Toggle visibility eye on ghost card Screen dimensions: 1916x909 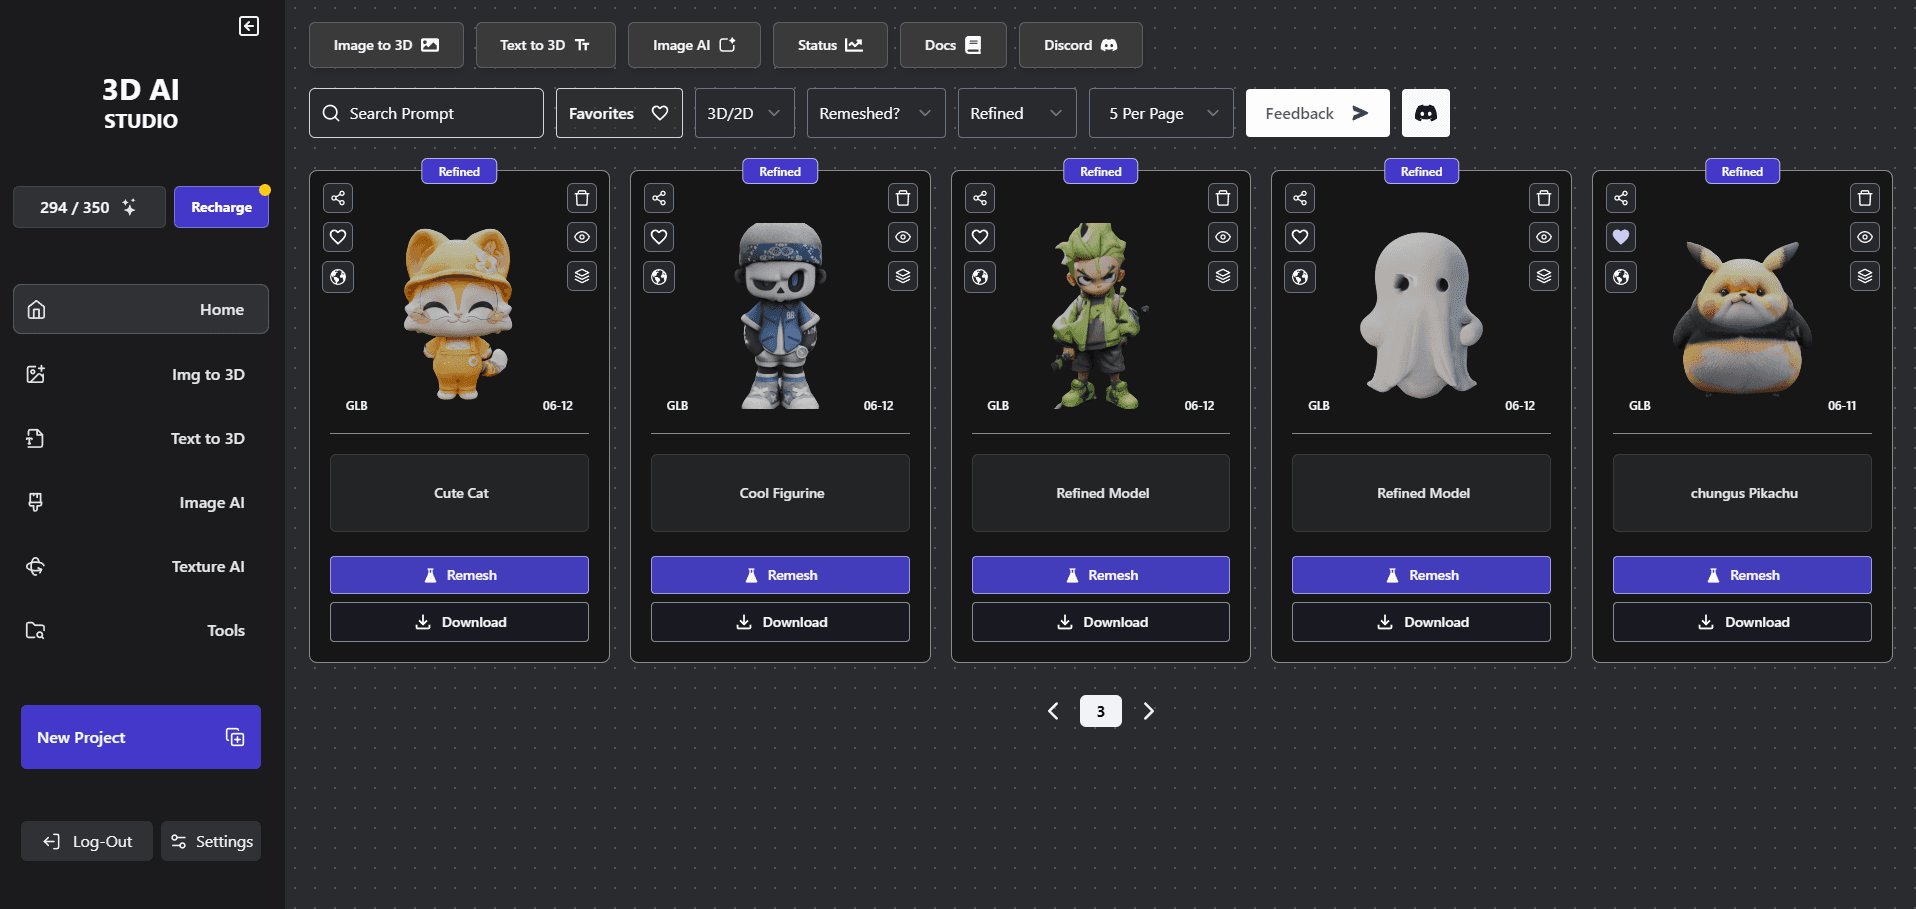(1544, 237)
